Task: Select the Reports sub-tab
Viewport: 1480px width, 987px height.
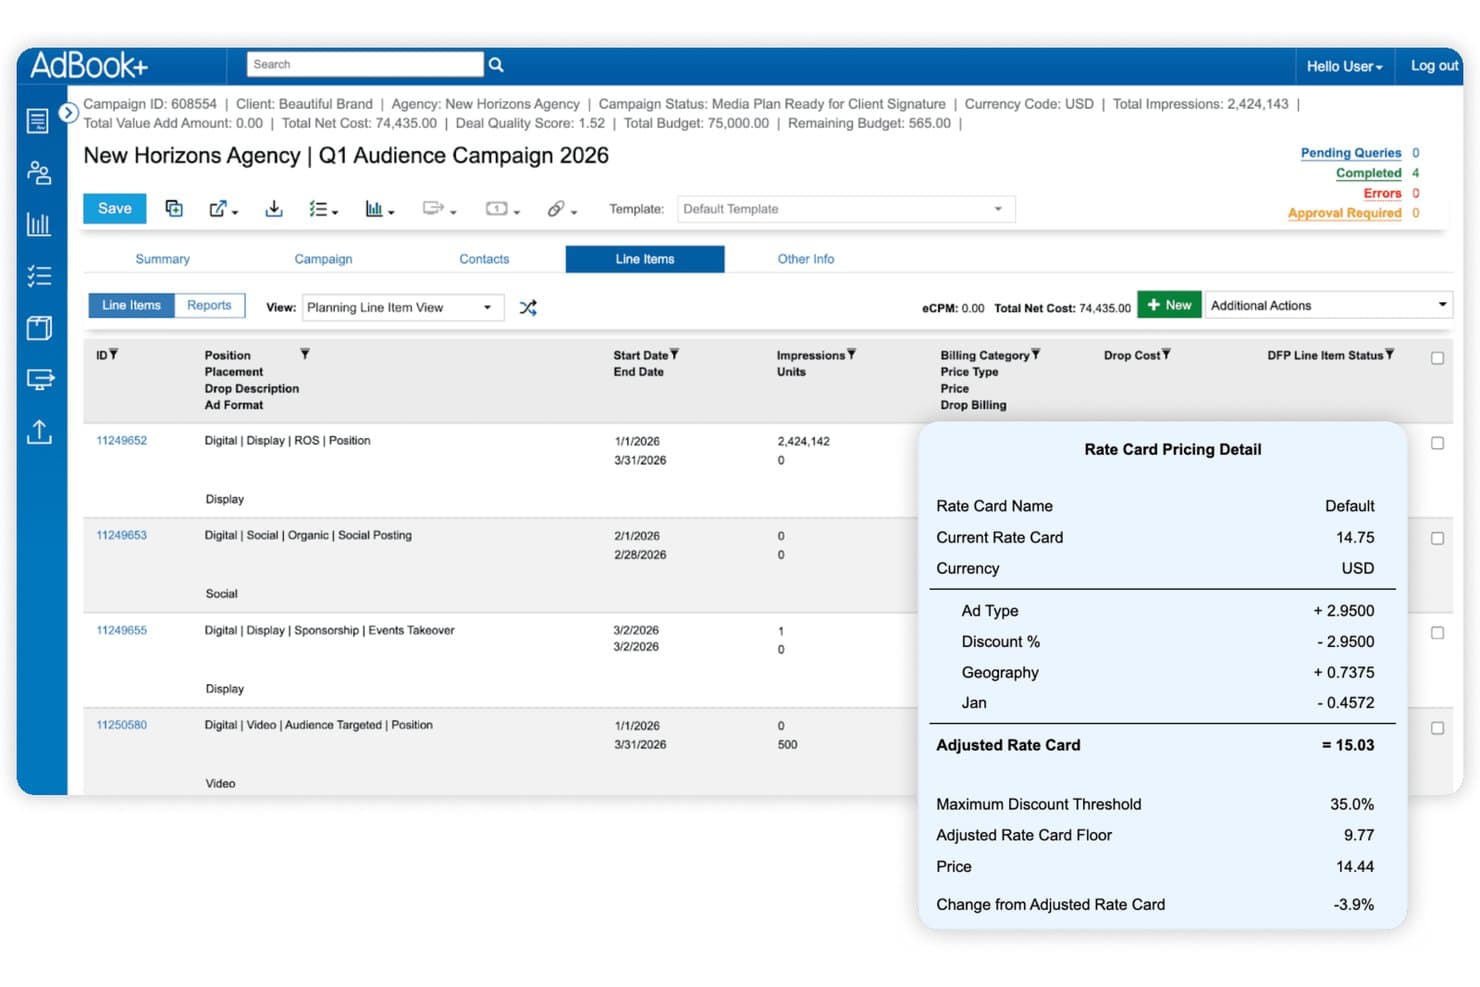Action: (x=209, y=305)
